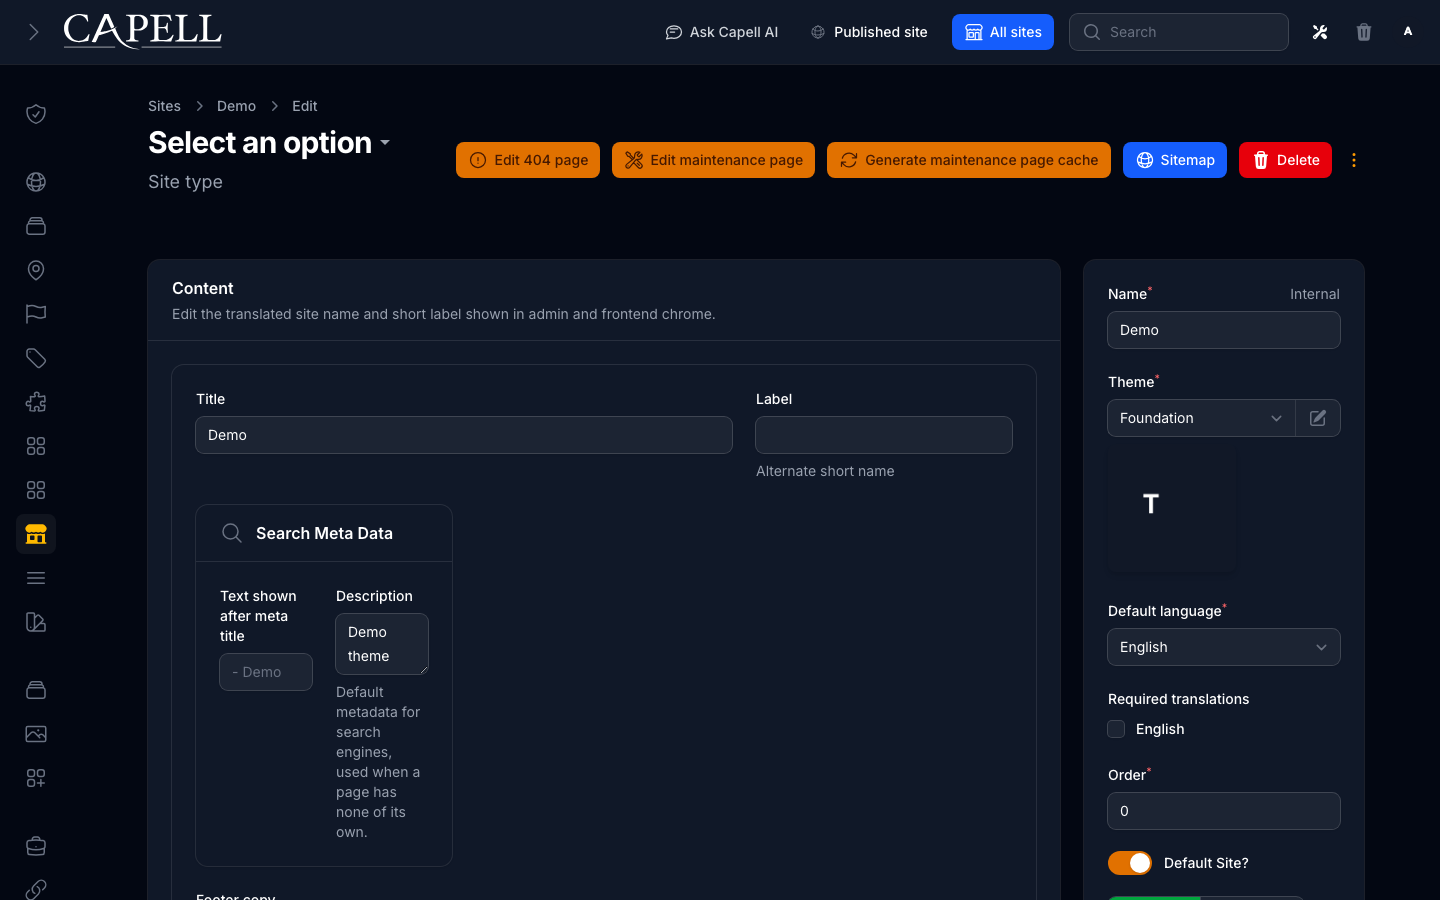Open the trash bin in top bar
Viewport: 1440px width, 900px height.
tap(1364, 32)
